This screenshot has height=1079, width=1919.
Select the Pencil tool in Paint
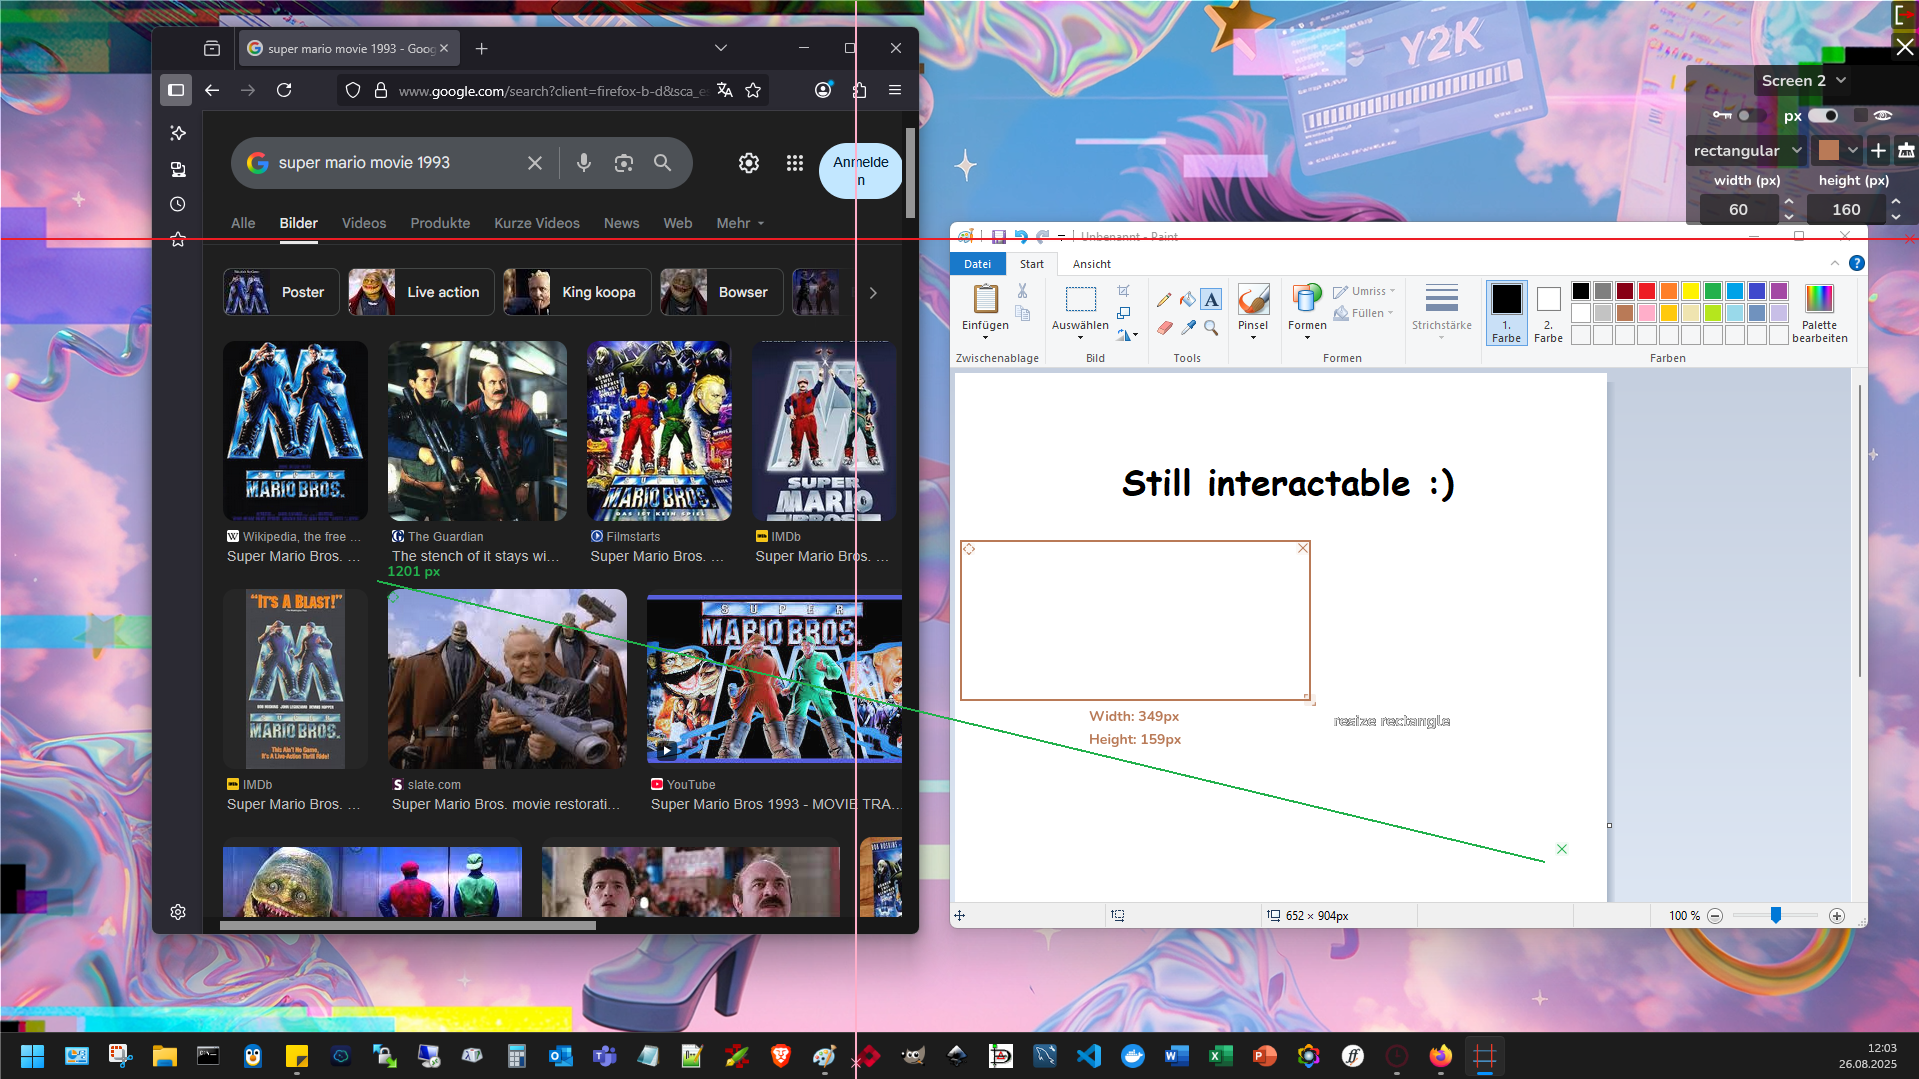point(1164,299)
